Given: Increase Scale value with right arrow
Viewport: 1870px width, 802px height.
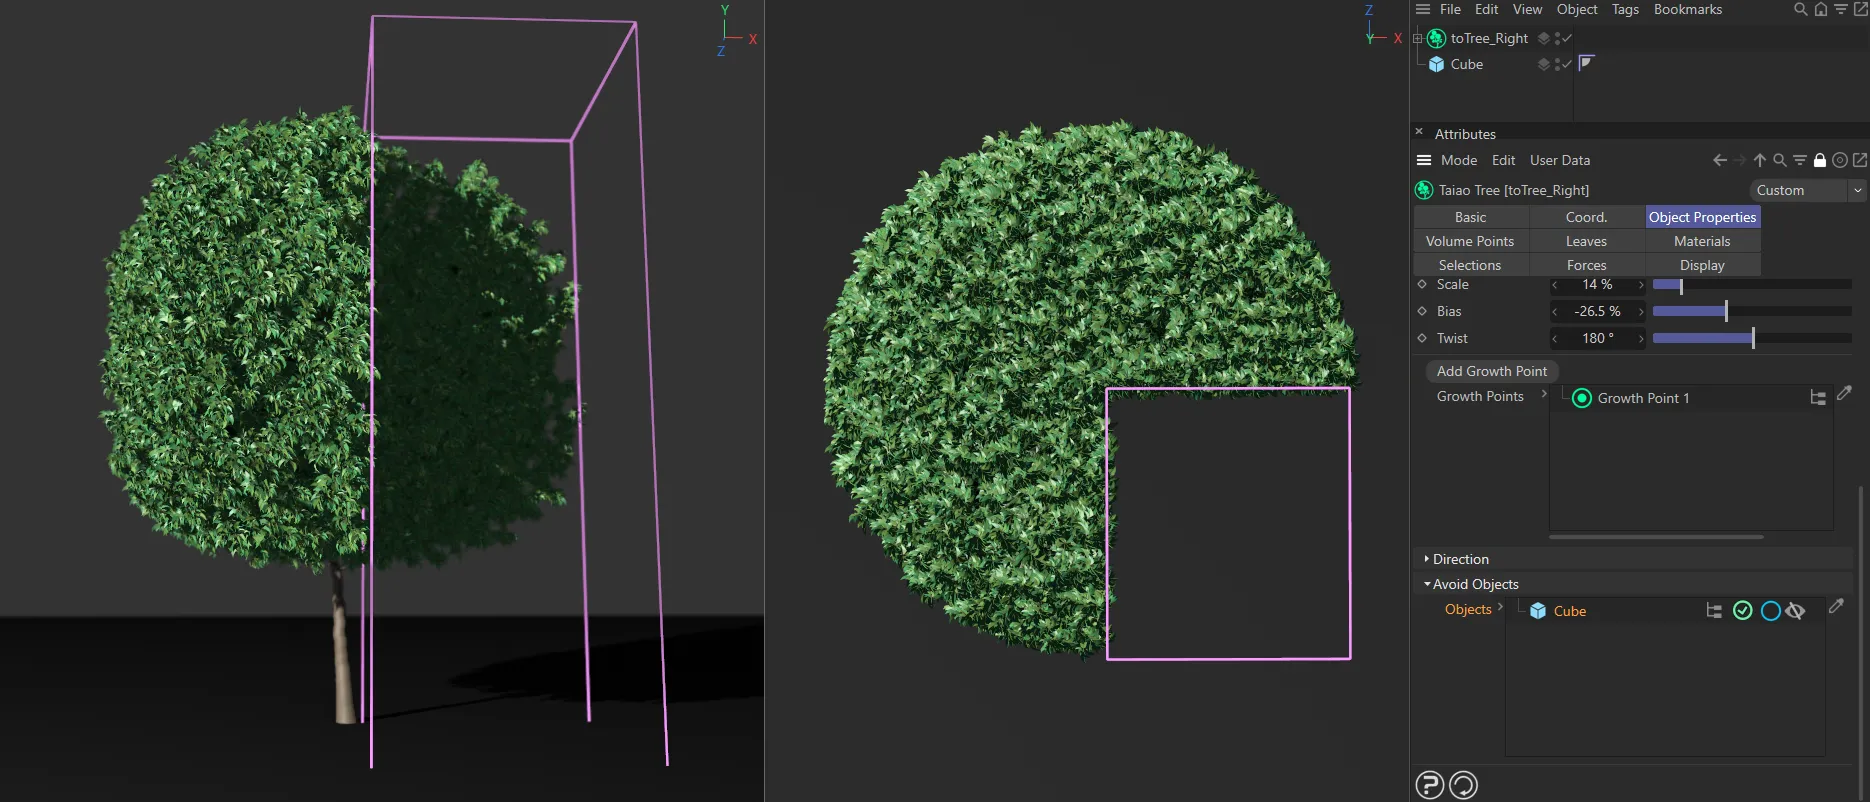Looking at the screenshot, I should [x=1641, y=285].
